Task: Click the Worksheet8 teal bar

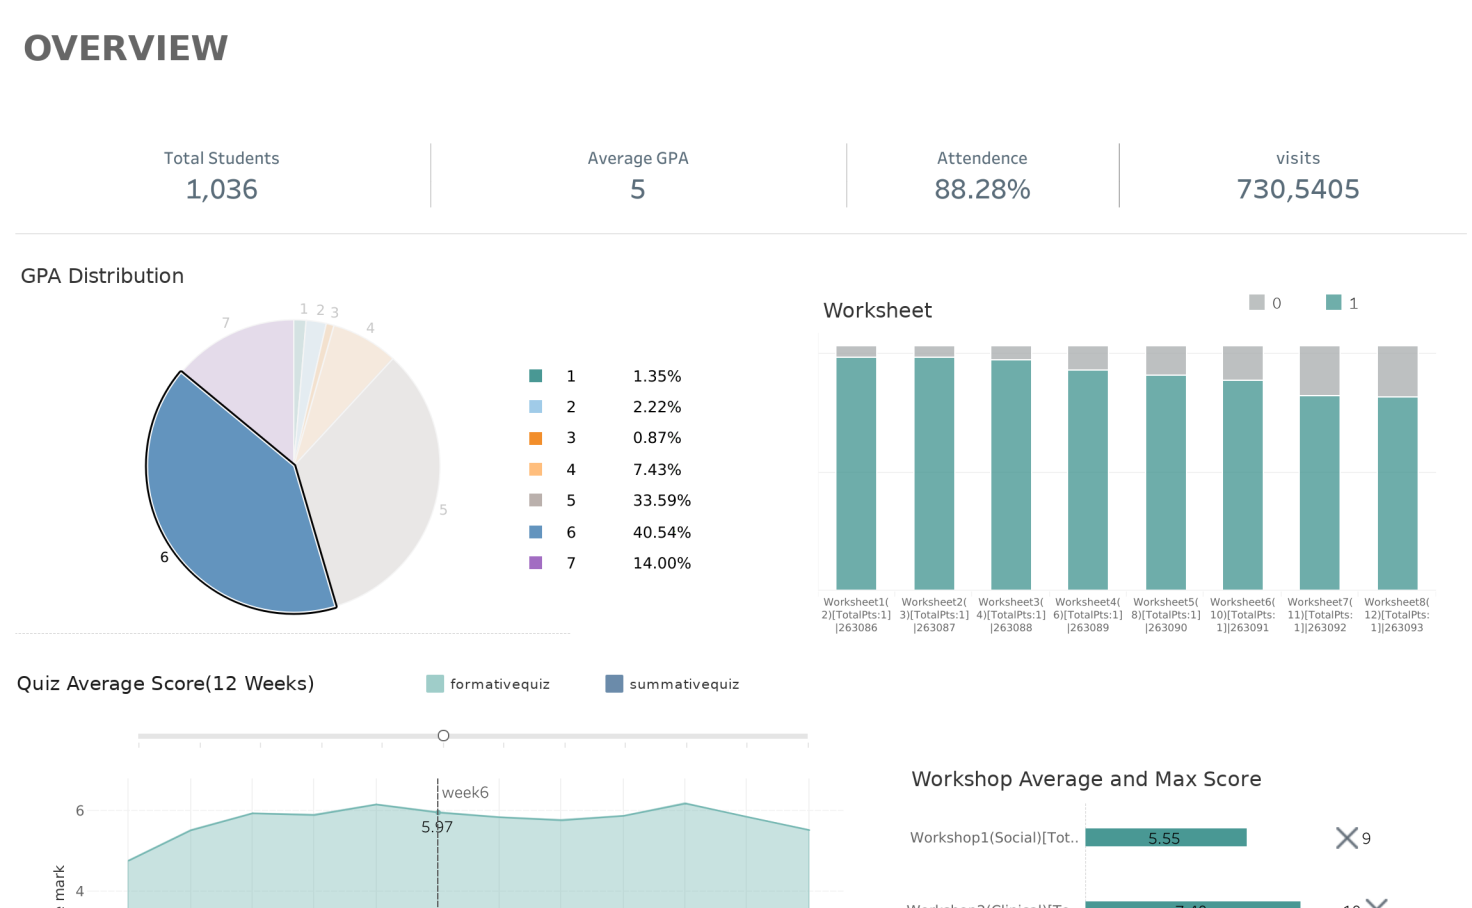Action: (x=1398, y=494)
